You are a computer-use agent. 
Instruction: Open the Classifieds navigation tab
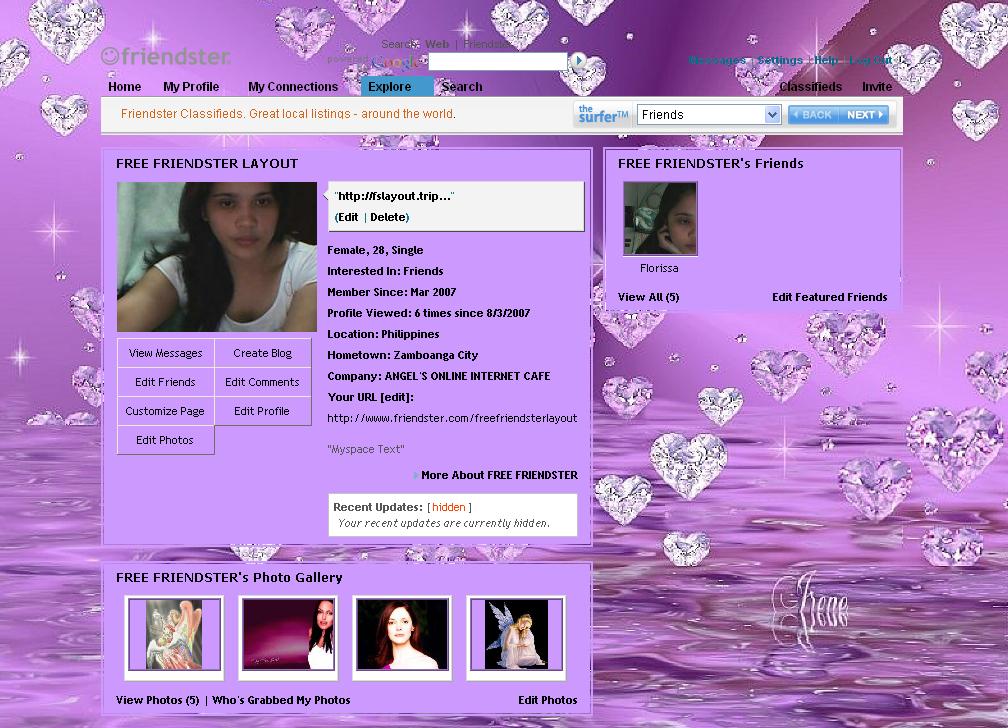tap(811, 87)
